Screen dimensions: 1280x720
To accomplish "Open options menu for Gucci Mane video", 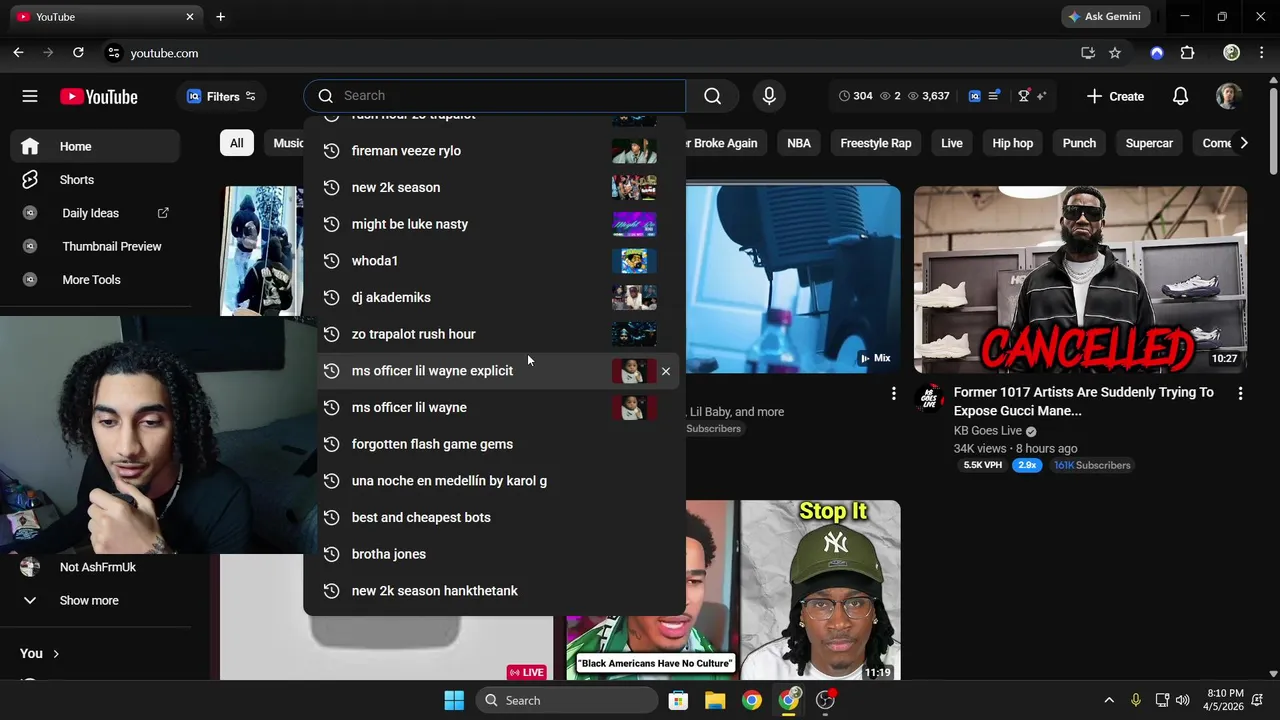I will [1240, 394].
